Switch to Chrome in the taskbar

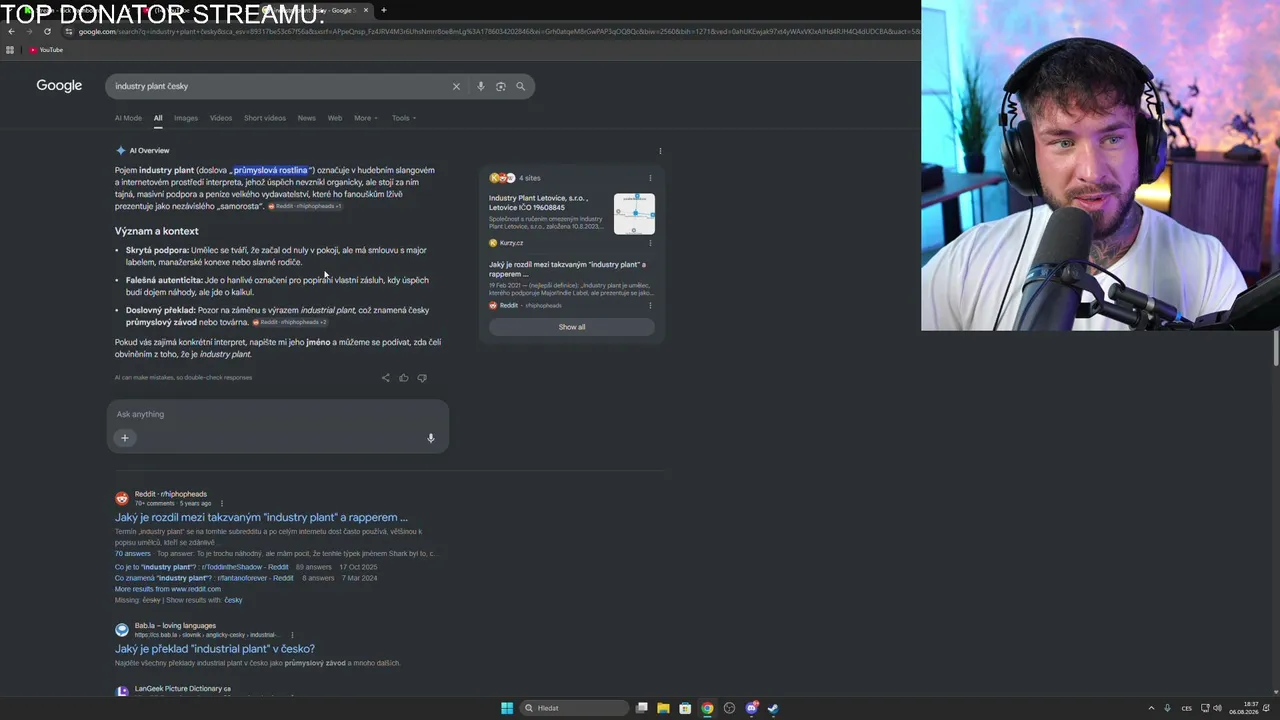(x=707, y=708)
